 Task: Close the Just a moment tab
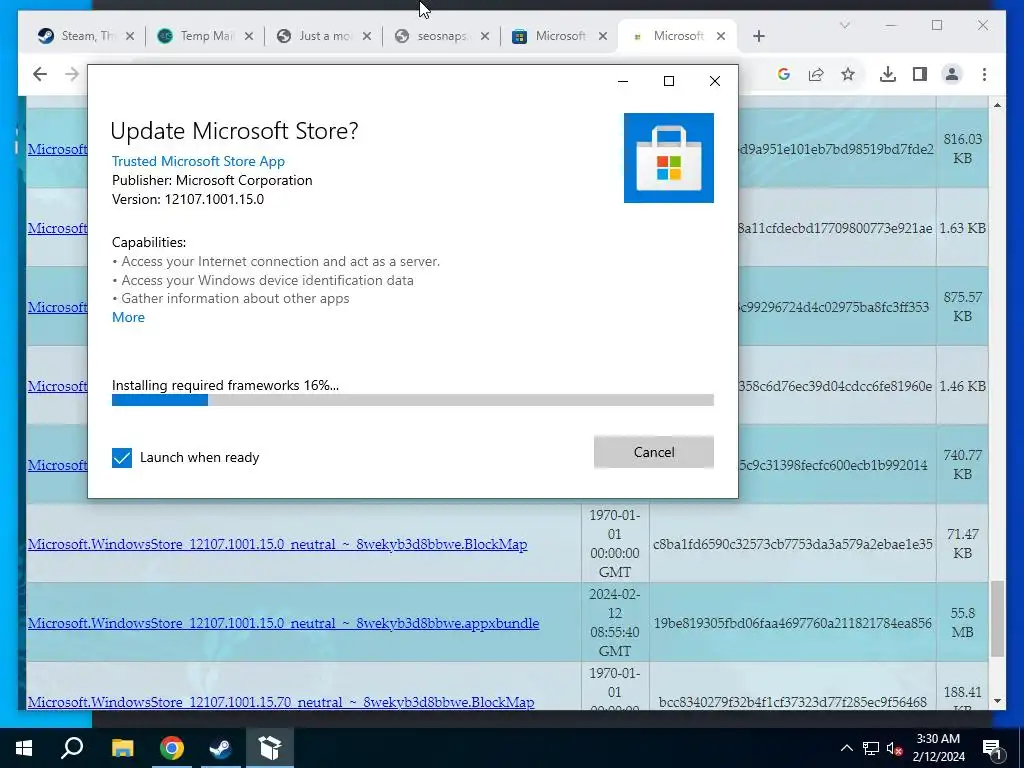click(x=367, y=36)
